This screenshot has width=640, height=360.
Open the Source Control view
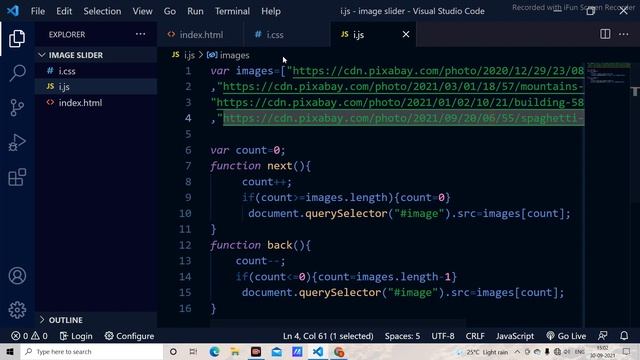[17, 108]
